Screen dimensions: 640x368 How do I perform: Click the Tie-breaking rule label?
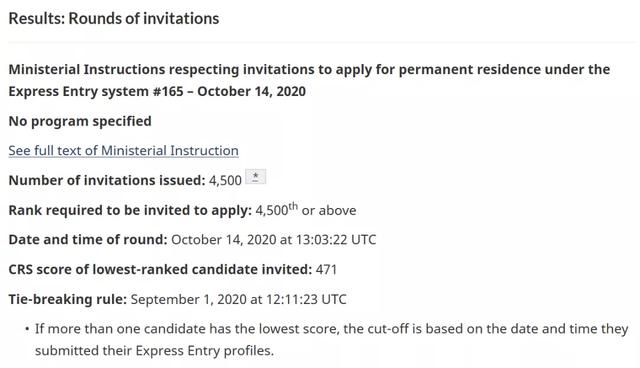[68, 299]
